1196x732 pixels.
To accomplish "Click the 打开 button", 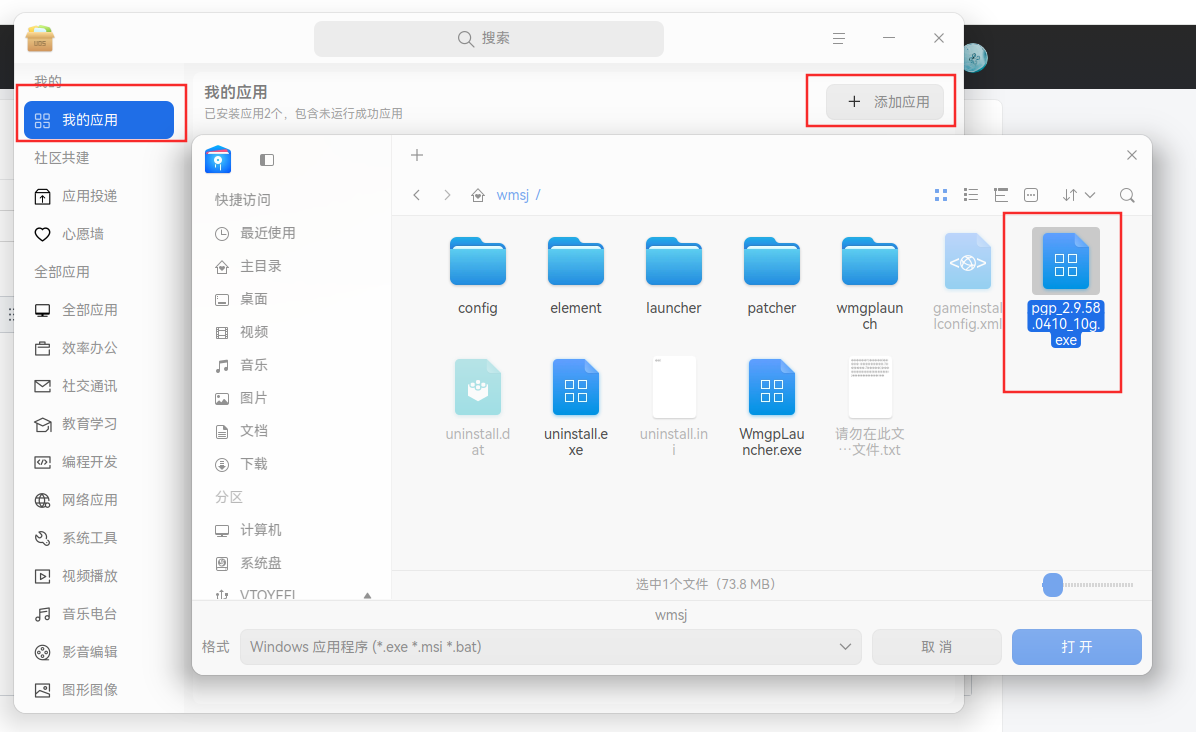I will pyautogui.click(x=1076, y=647).
